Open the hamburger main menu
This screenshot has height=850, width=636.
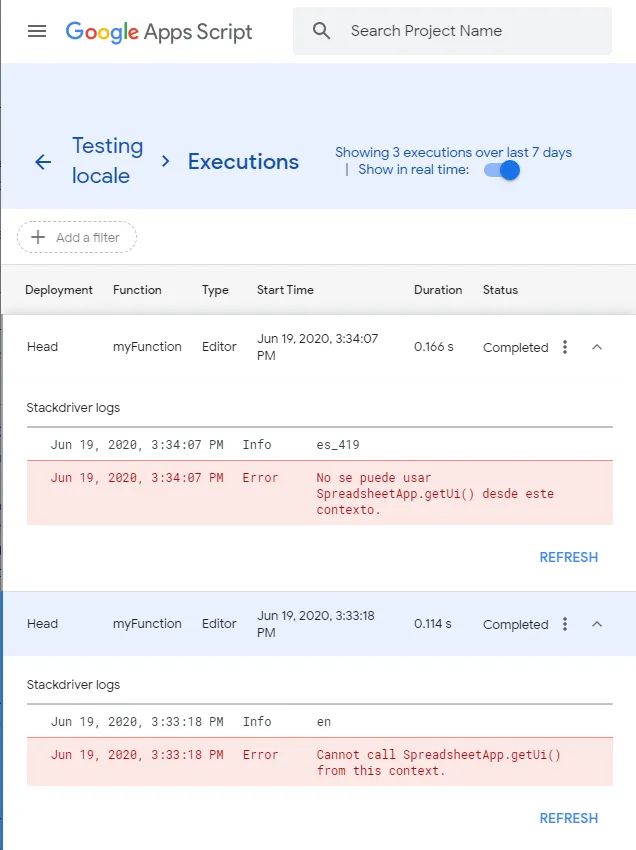coord(37,31)
